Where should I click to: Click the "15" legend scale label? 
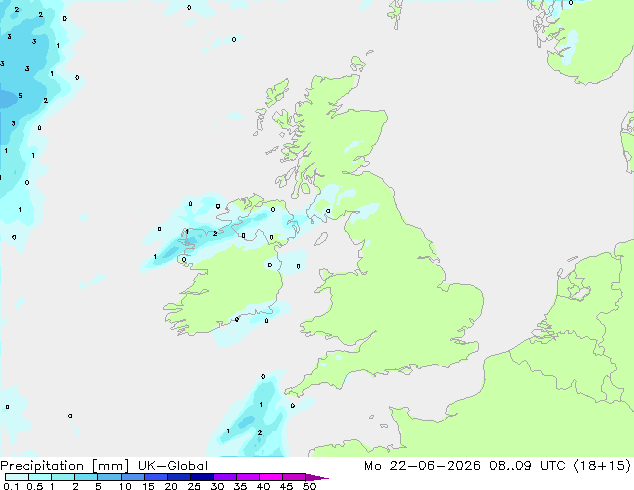(x=148, y=486)
